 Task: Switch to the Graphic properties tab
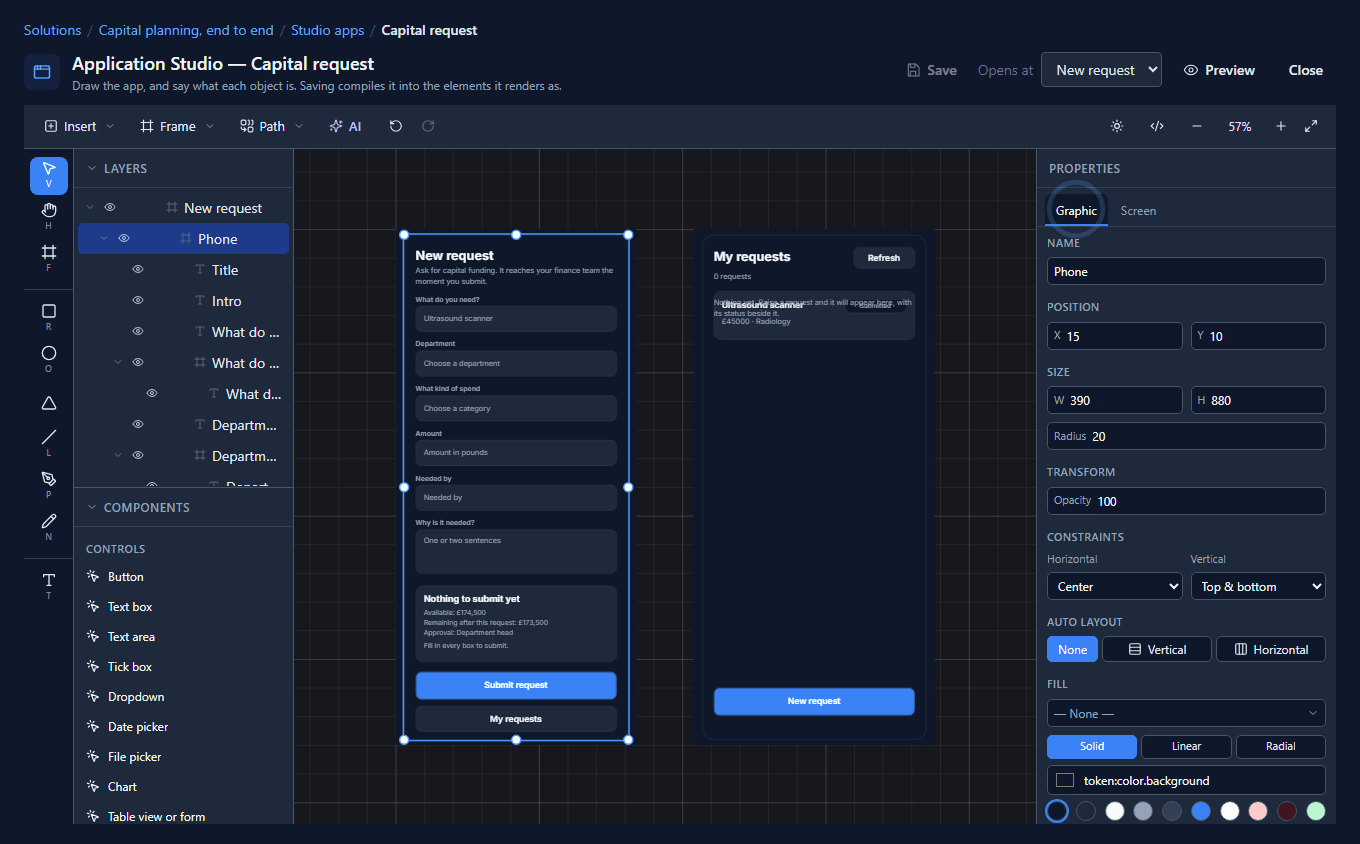tap(1076, 211)
